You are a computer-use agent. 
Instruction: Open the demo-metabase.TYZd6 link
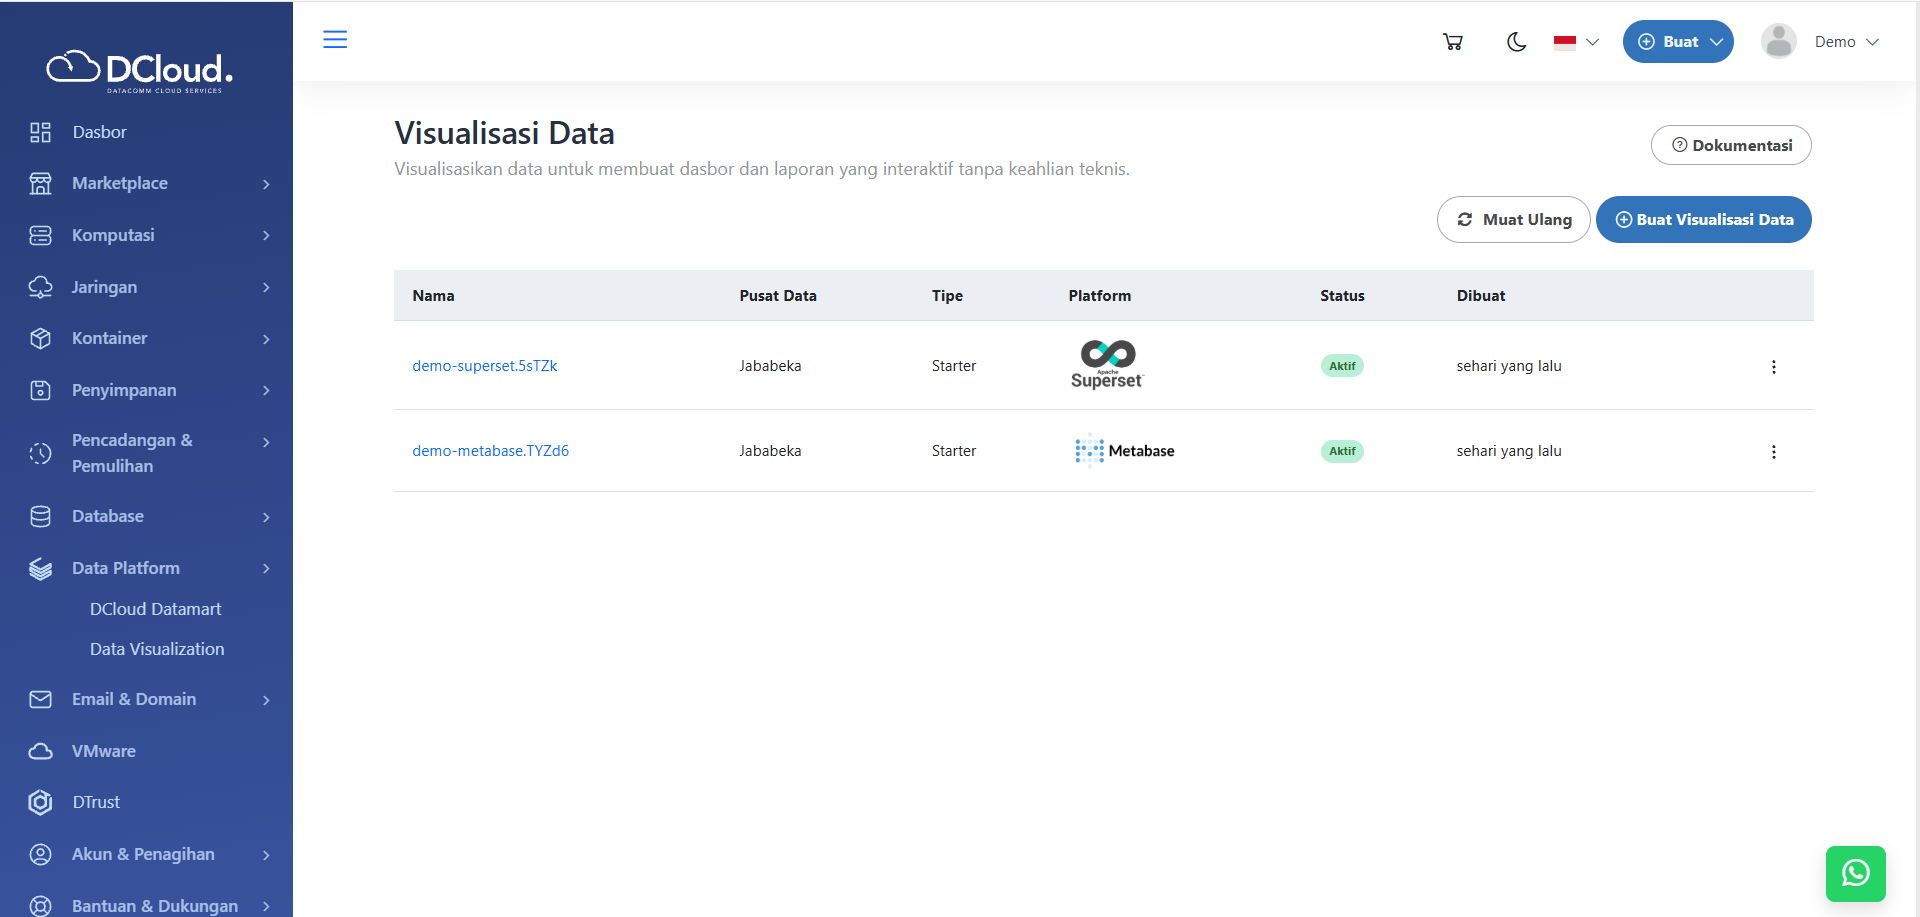pos(490,450)
